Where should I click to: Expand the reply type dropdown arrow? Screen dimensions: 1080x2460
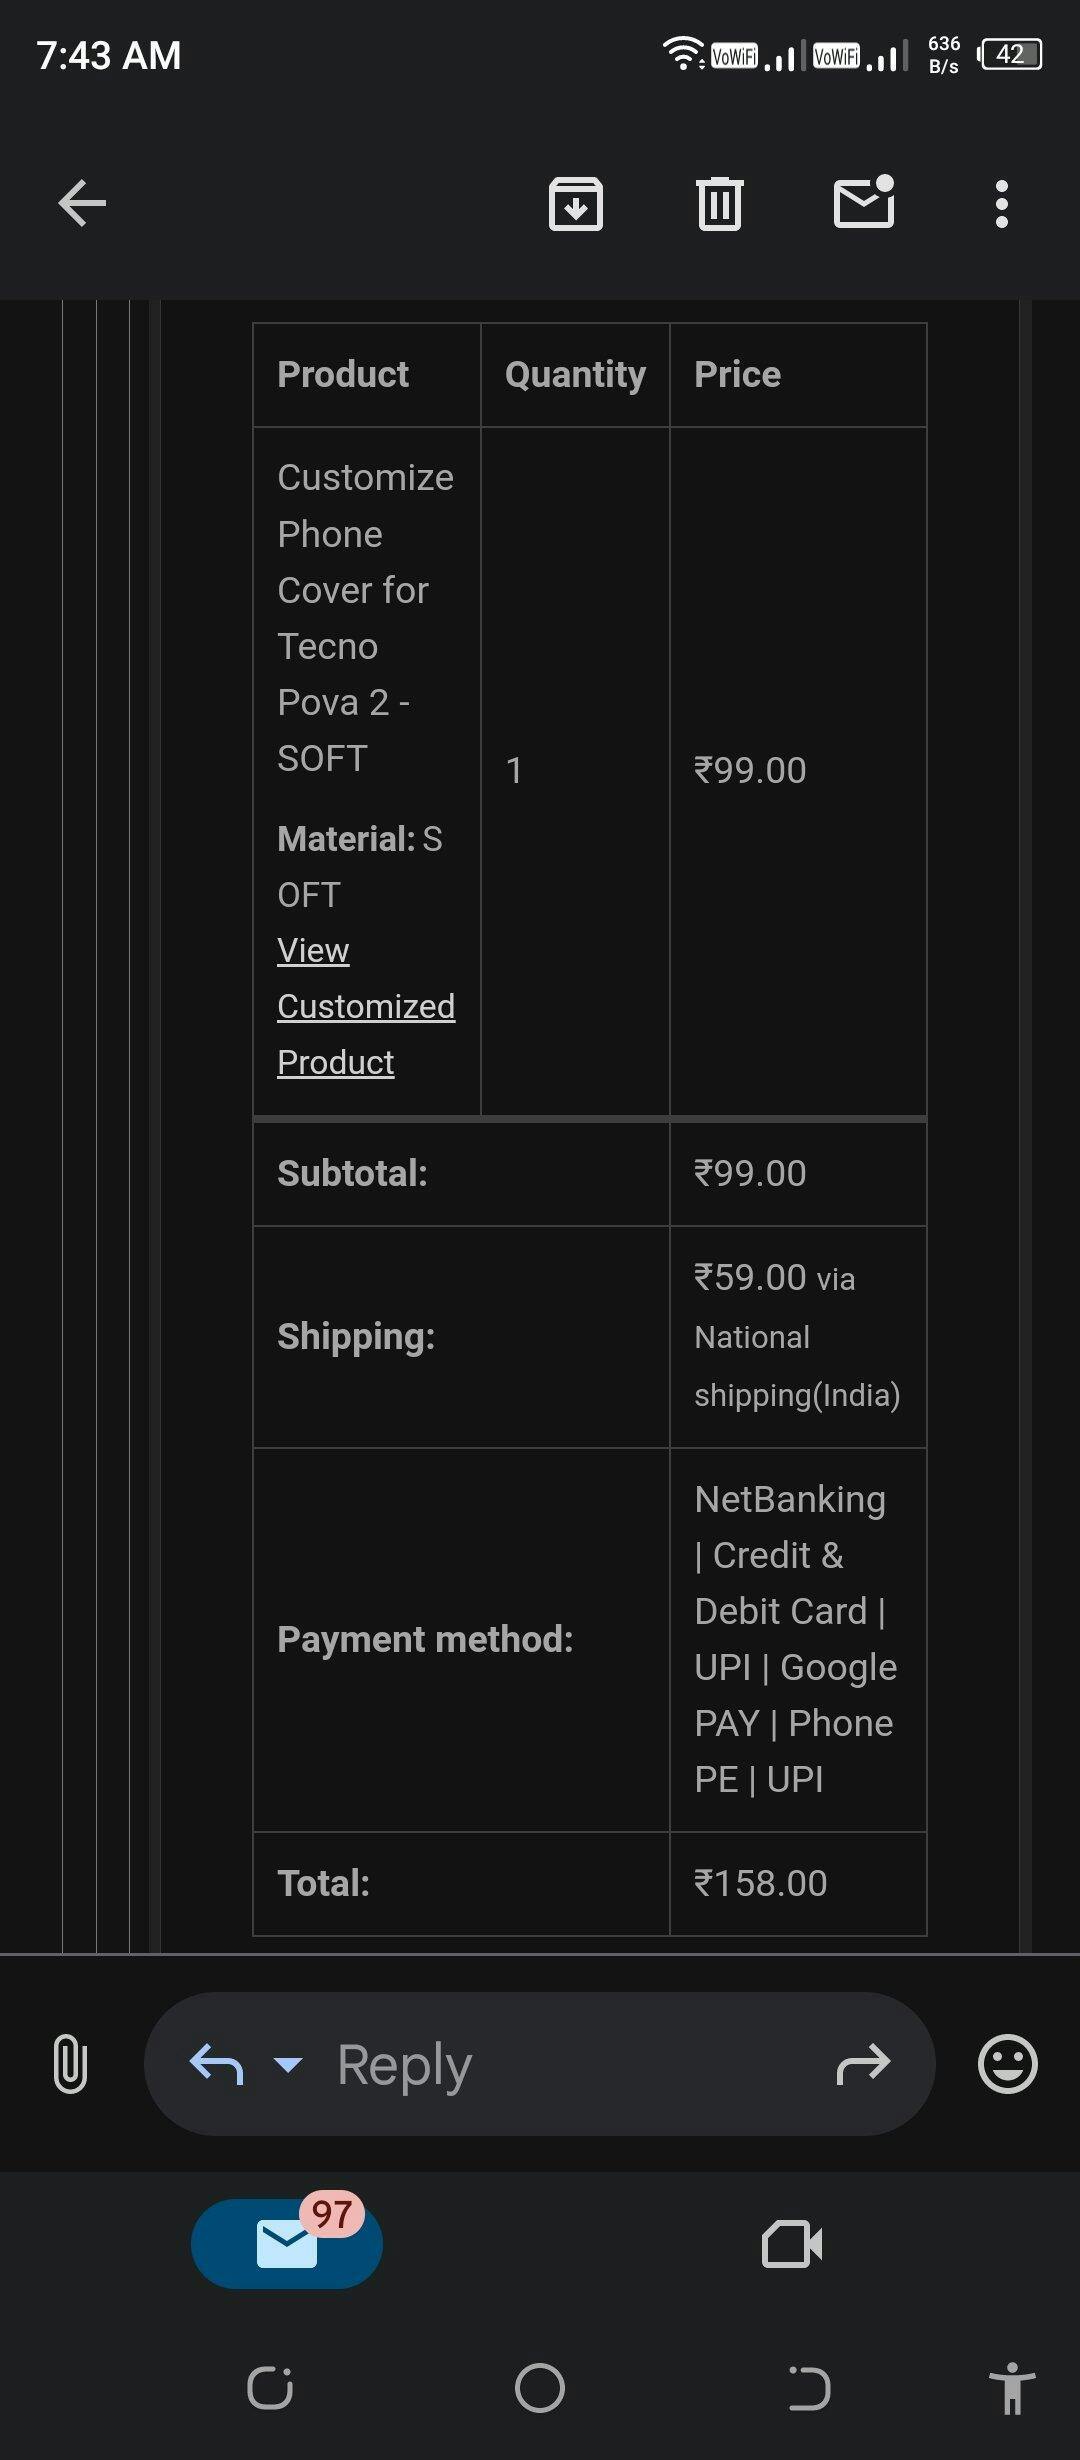(x=288, y=2063)
